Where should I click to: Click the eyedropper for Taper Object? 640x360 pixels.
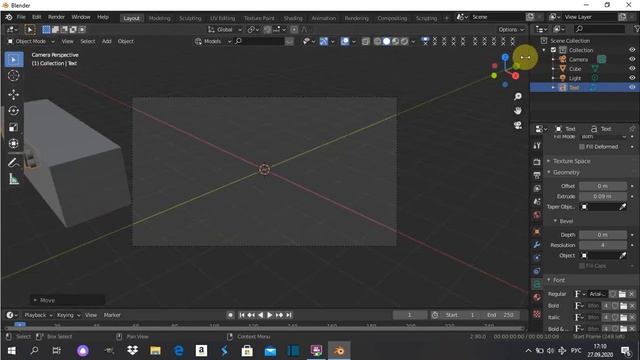[x=622, y=207]
